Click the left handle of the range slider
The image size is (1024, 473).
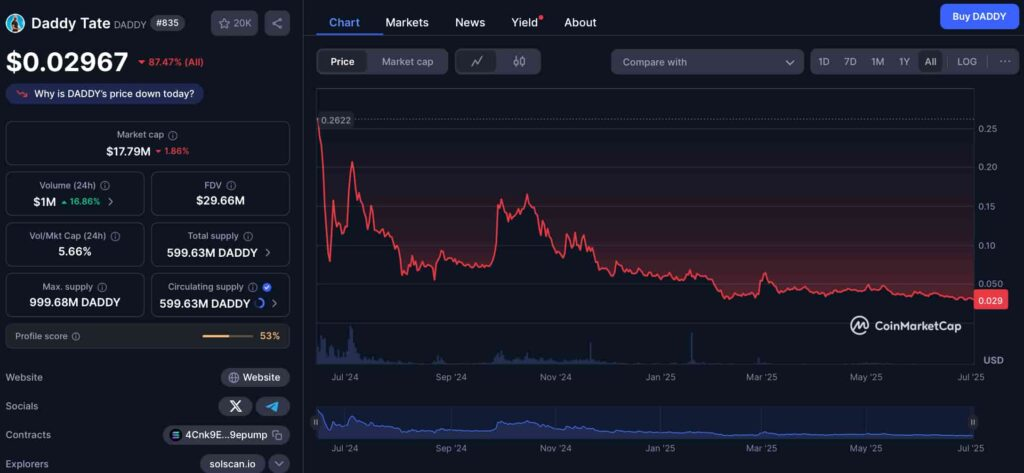(x=316, y=423)
